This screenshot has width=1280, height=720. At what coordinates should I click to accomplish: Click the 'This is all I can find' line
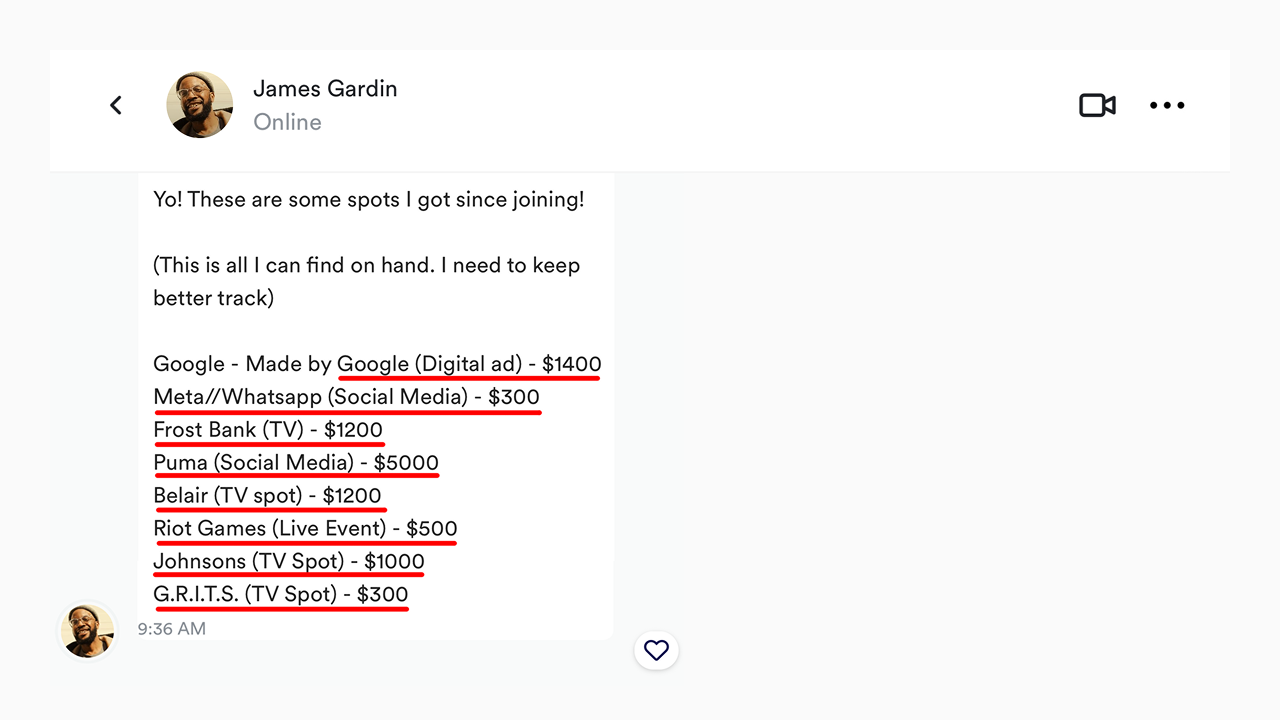point(366,266)
